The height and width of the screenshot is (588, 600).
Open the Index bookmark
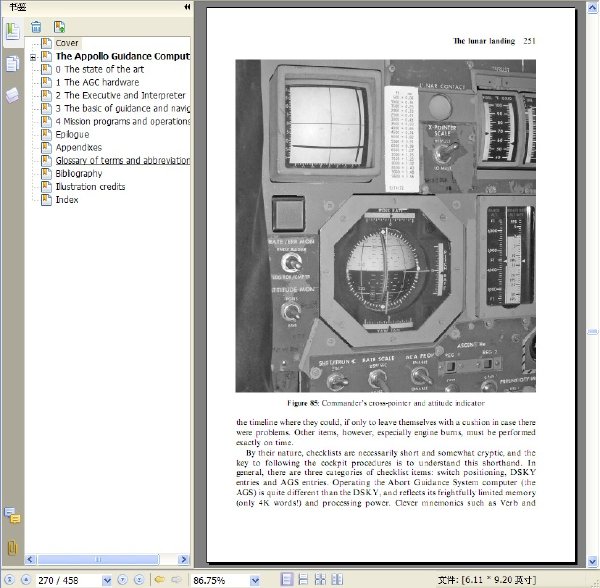click(67, 200)
